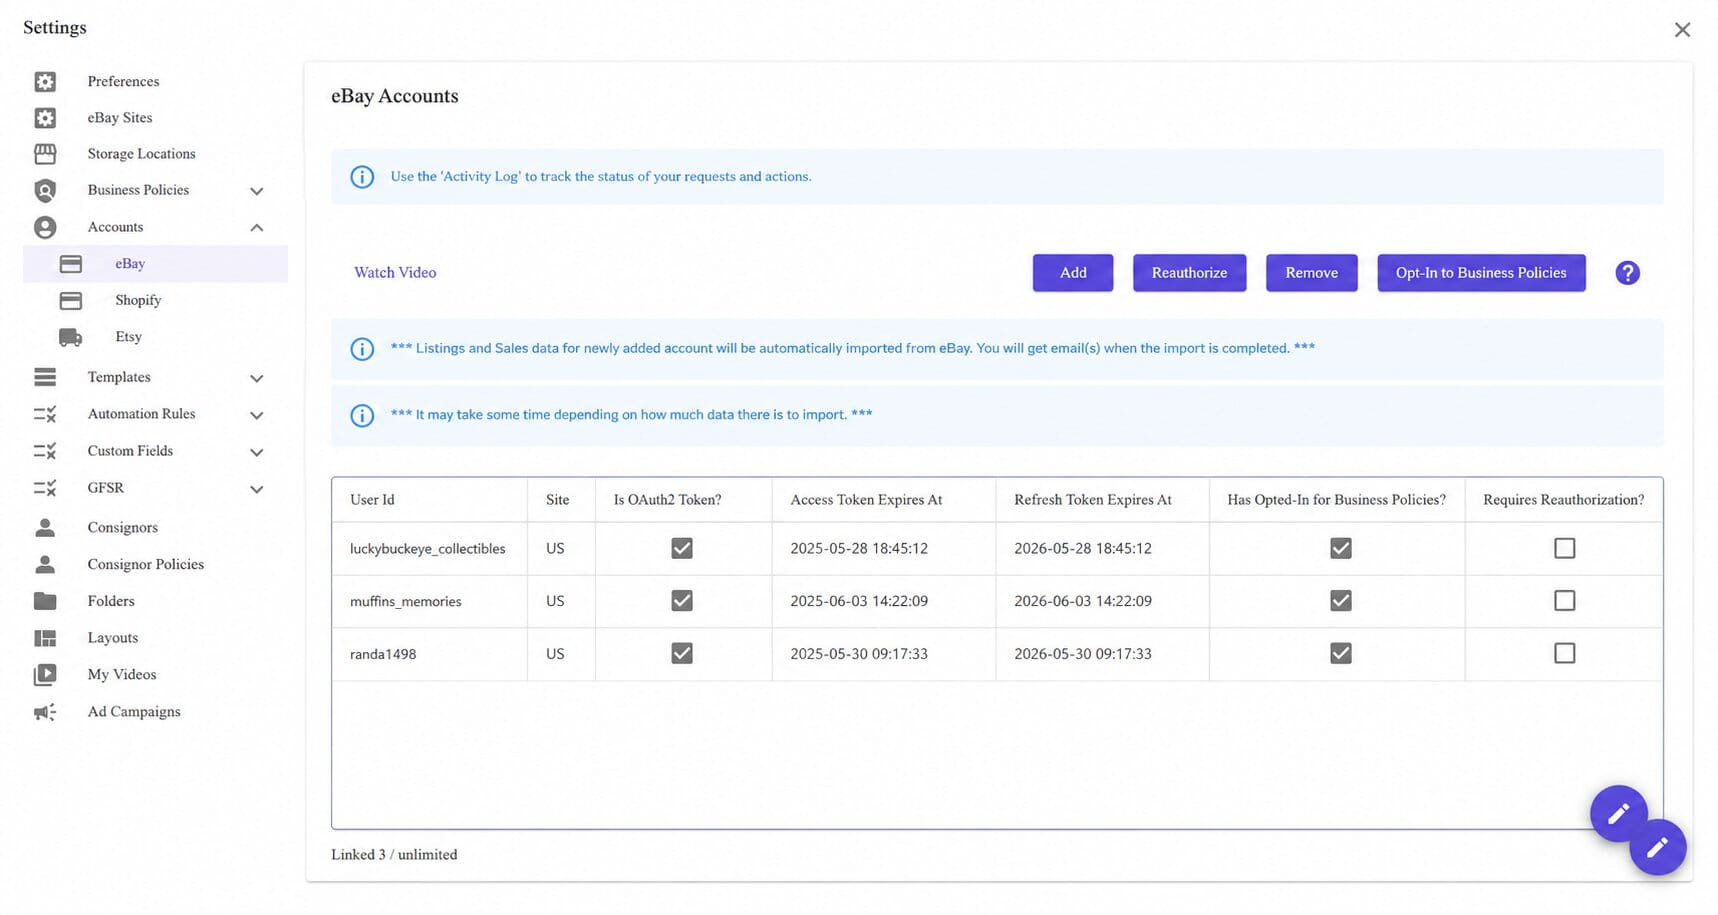Open My Videos from the sidebar
This screenshot has width=1718, height=915.
click(x=122, y=675)
